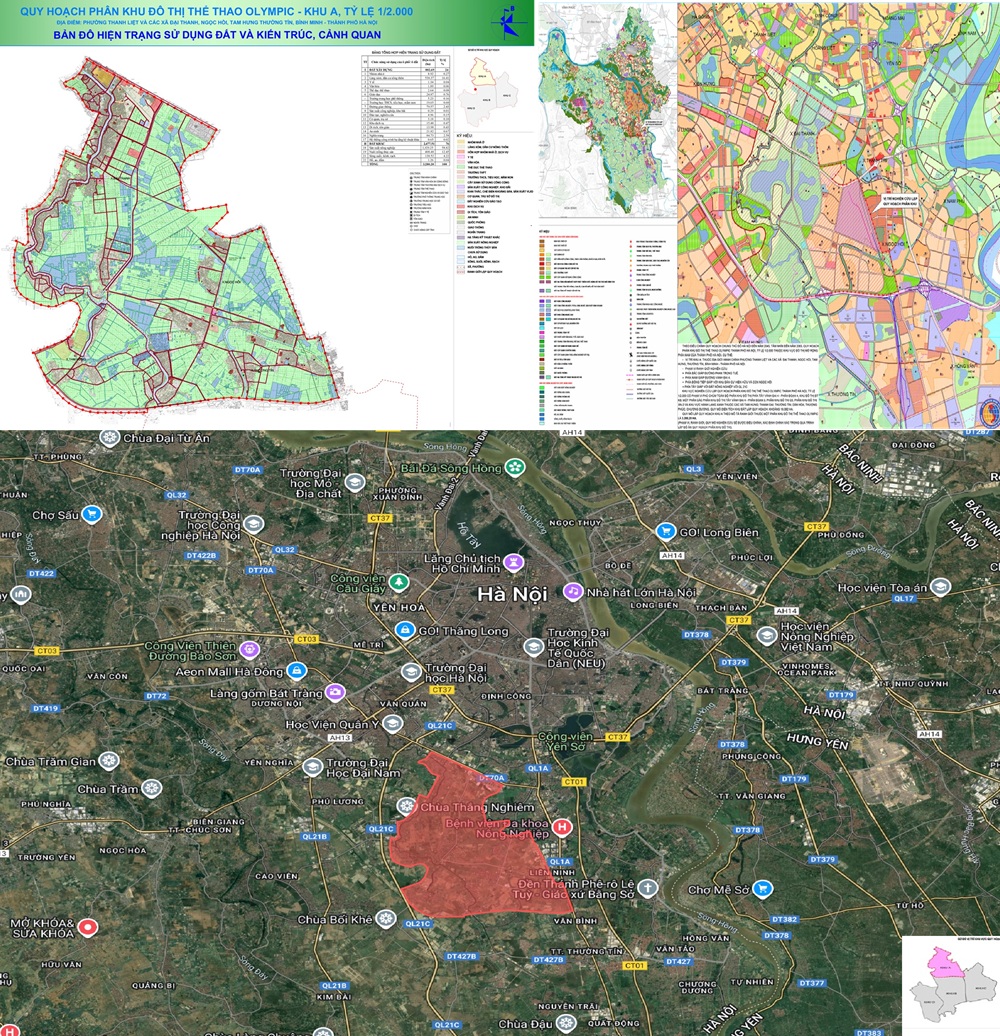
Task: Open the Chùa Trầm temple marker
Action: (x=152, y=789)
